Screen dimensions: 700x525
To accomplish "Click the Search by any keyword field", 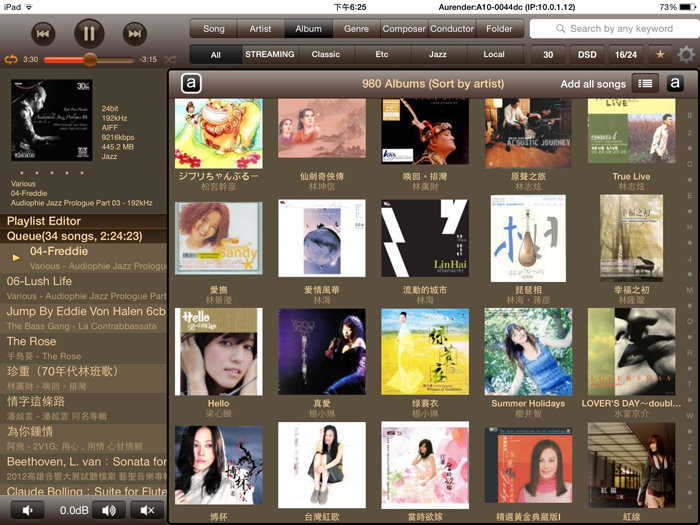I will coord(615,29).
